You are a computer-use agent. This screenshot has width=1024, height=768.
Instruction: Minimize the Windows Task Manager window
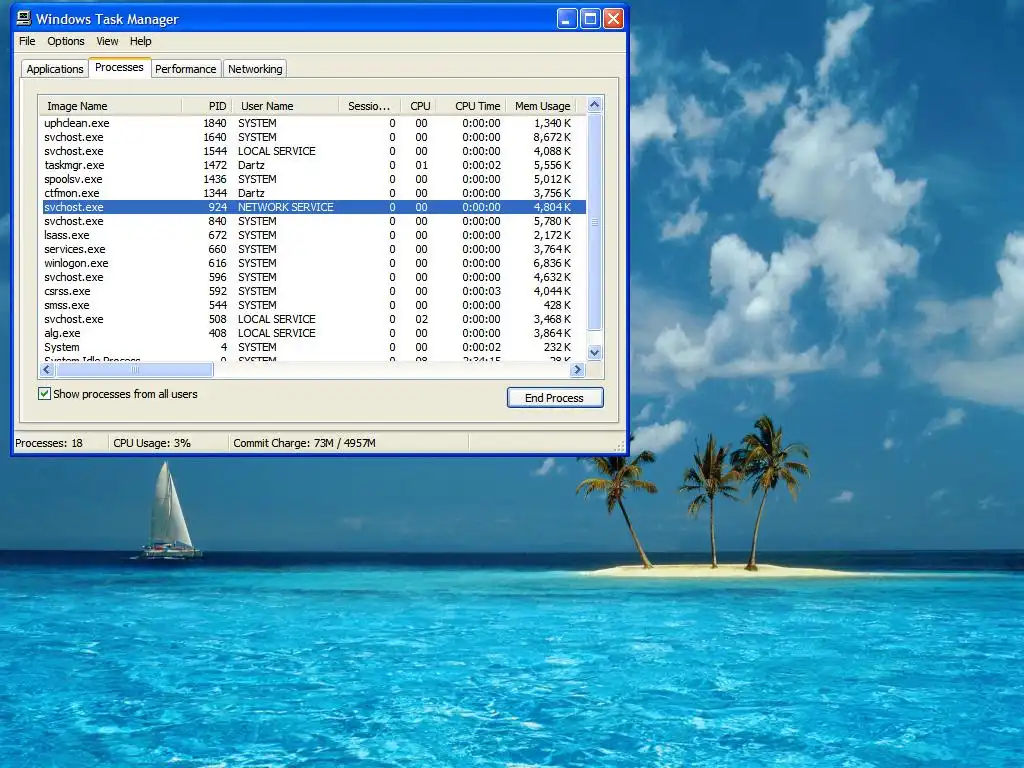(567, 19)
